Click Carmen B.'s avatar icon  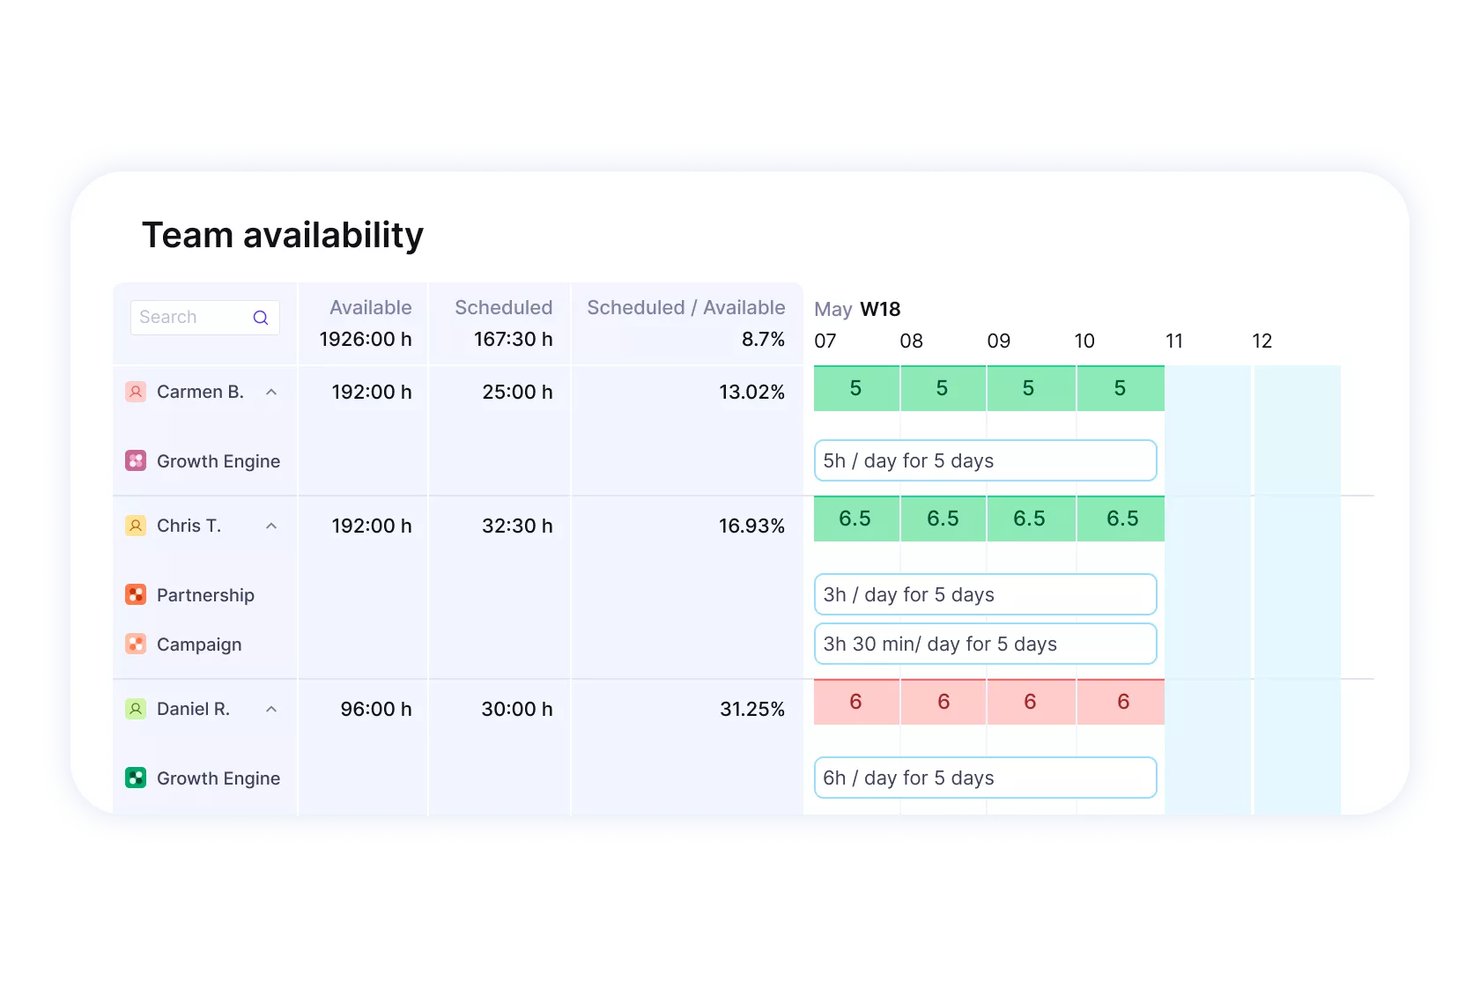[136, 392]
